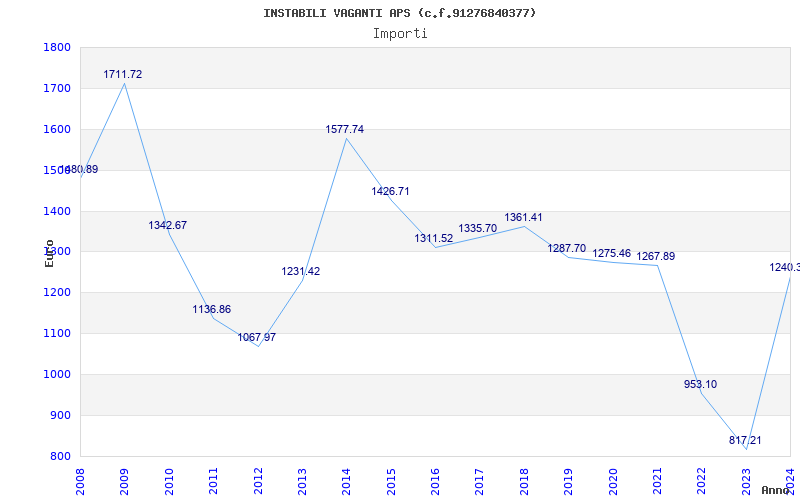
Task: Select the 1700 y-axis tick label
Action: tap(57, 88)
